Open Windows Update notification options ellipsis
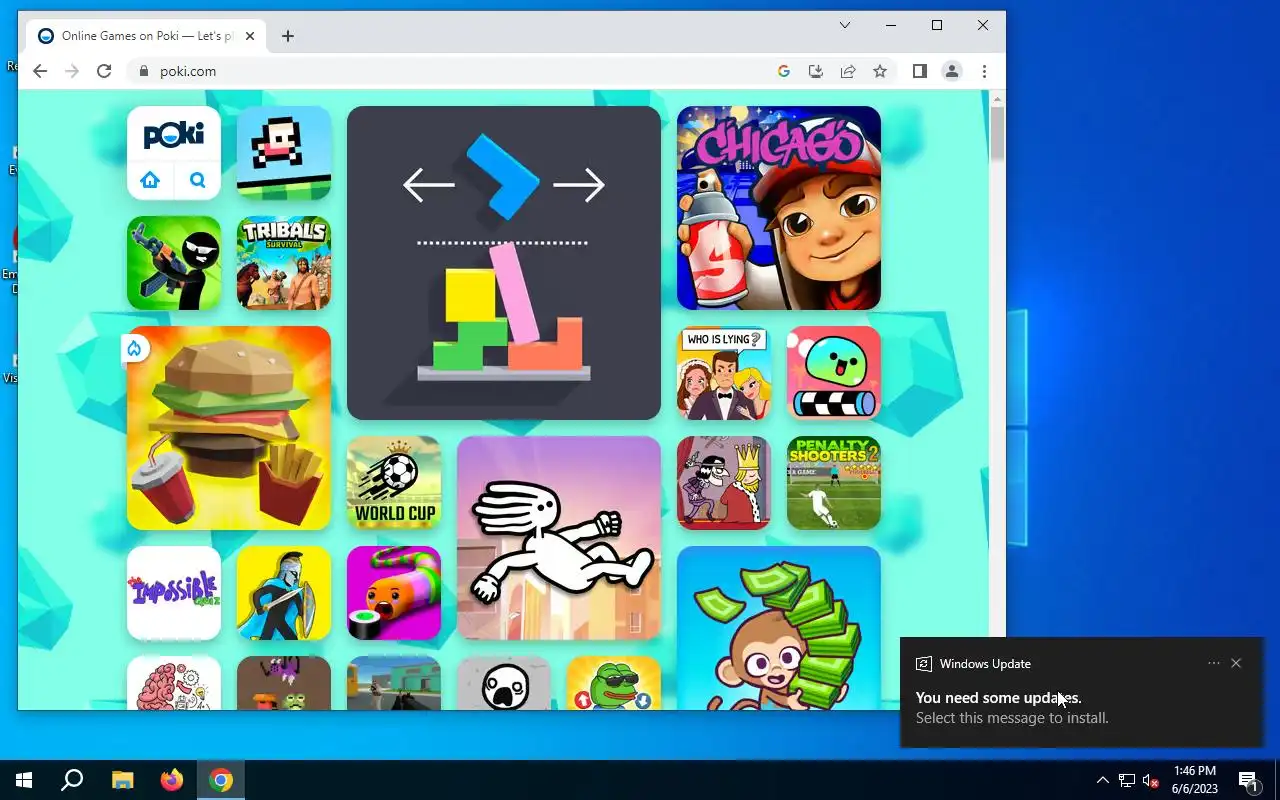Screen dimensions: 1280x800 (x=1214, y=663)
